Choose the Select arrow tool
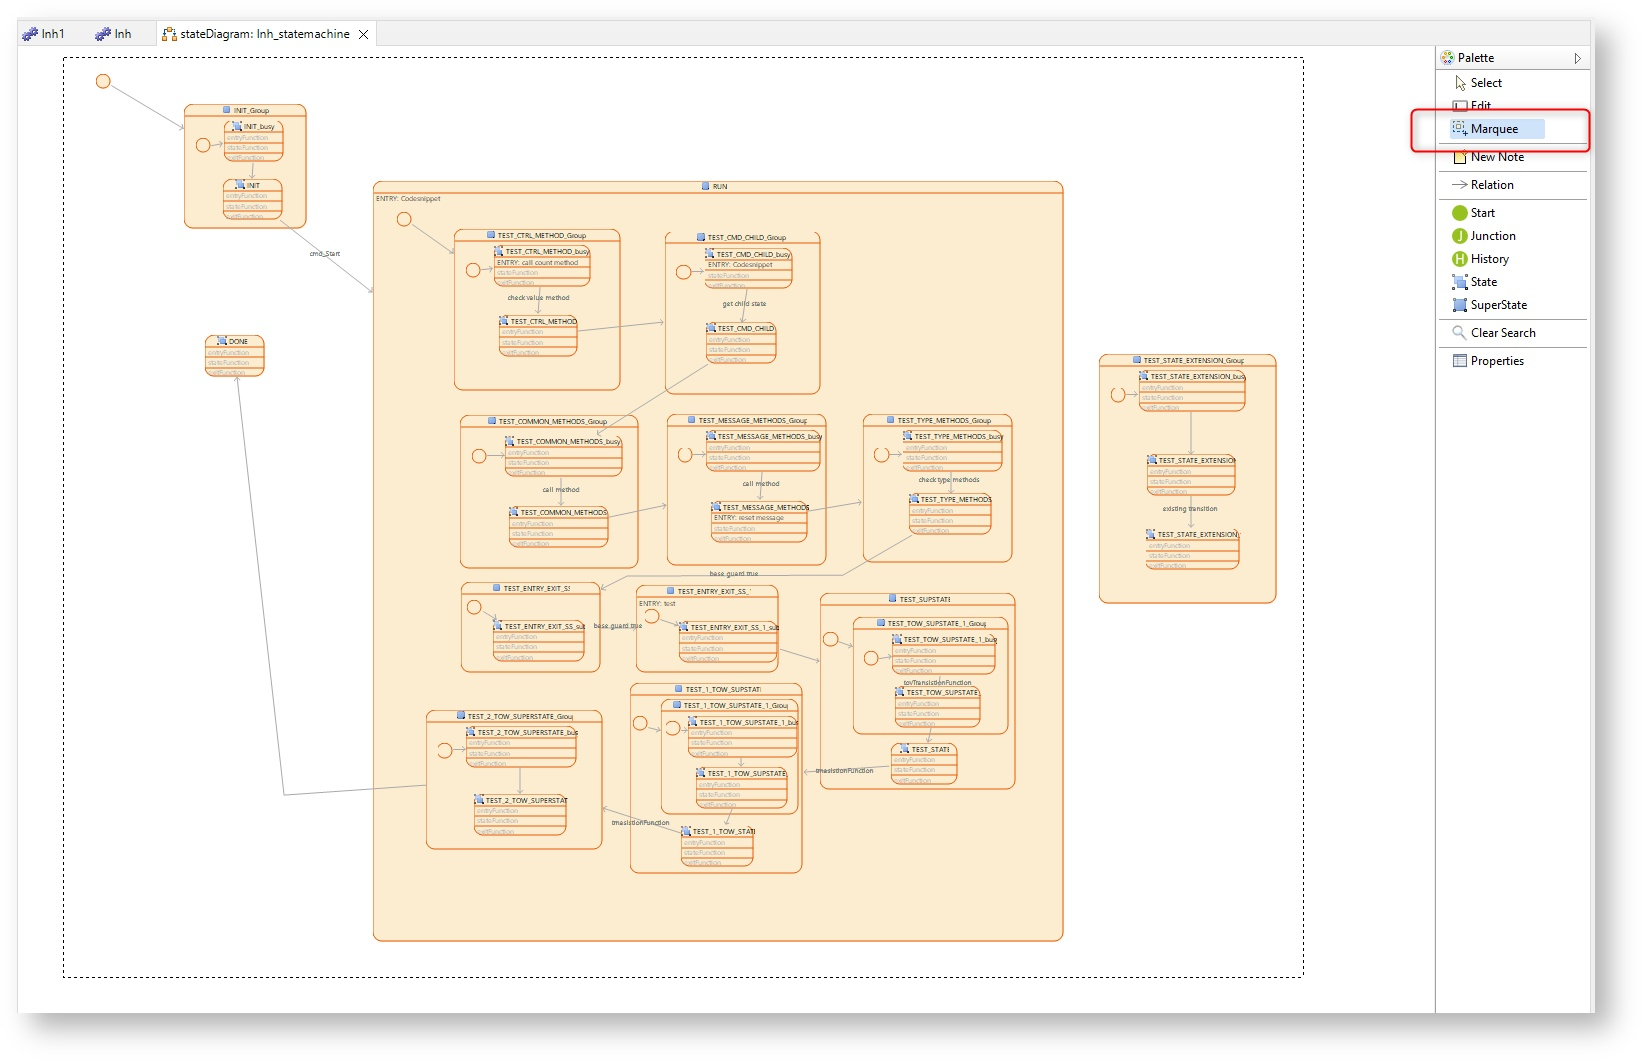The width and height of the screenshot is (1643, 1061). click(x=1485, y=83)
